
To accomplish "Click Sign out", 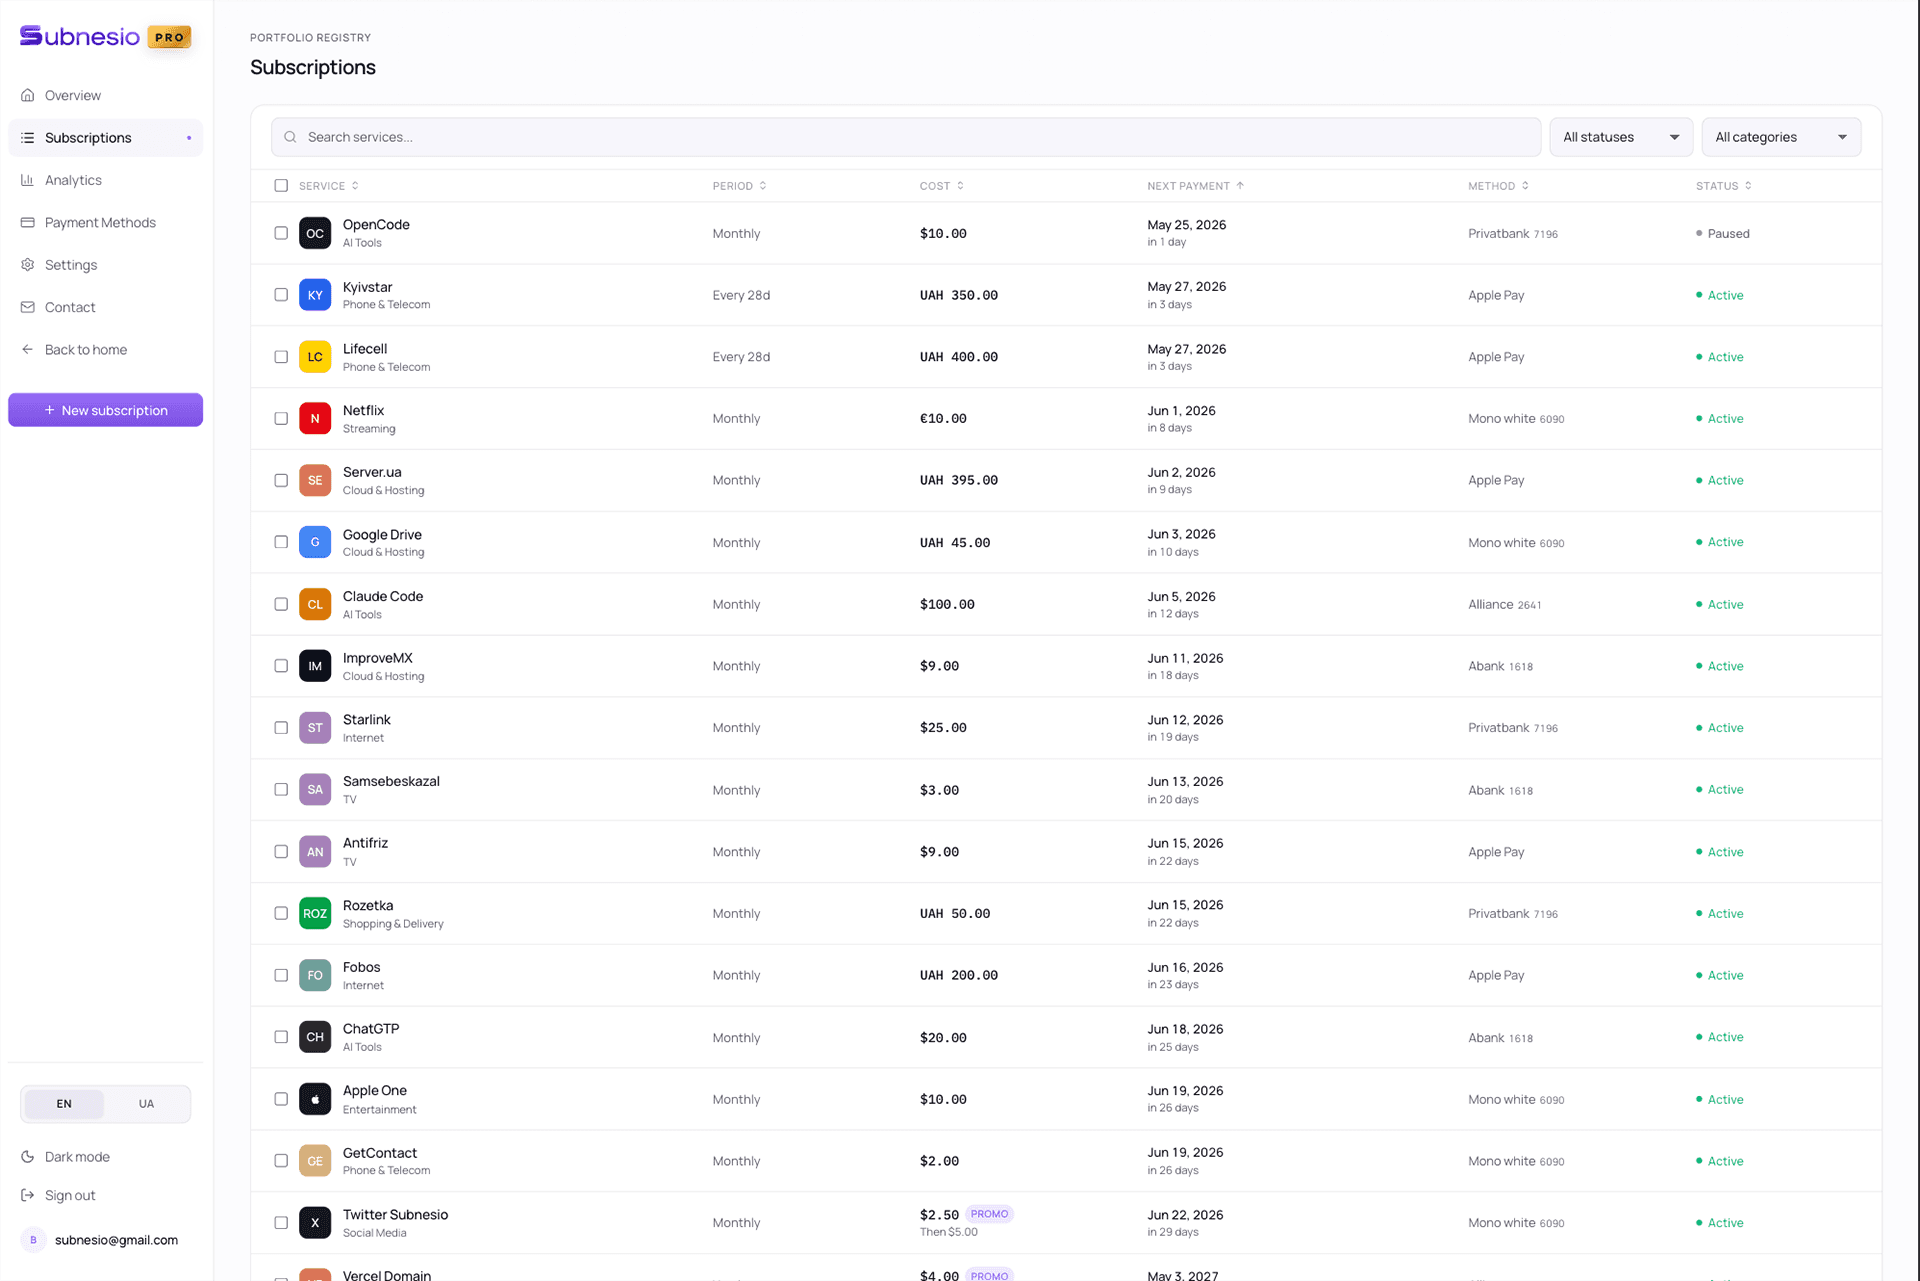I will coord(70,1195).
